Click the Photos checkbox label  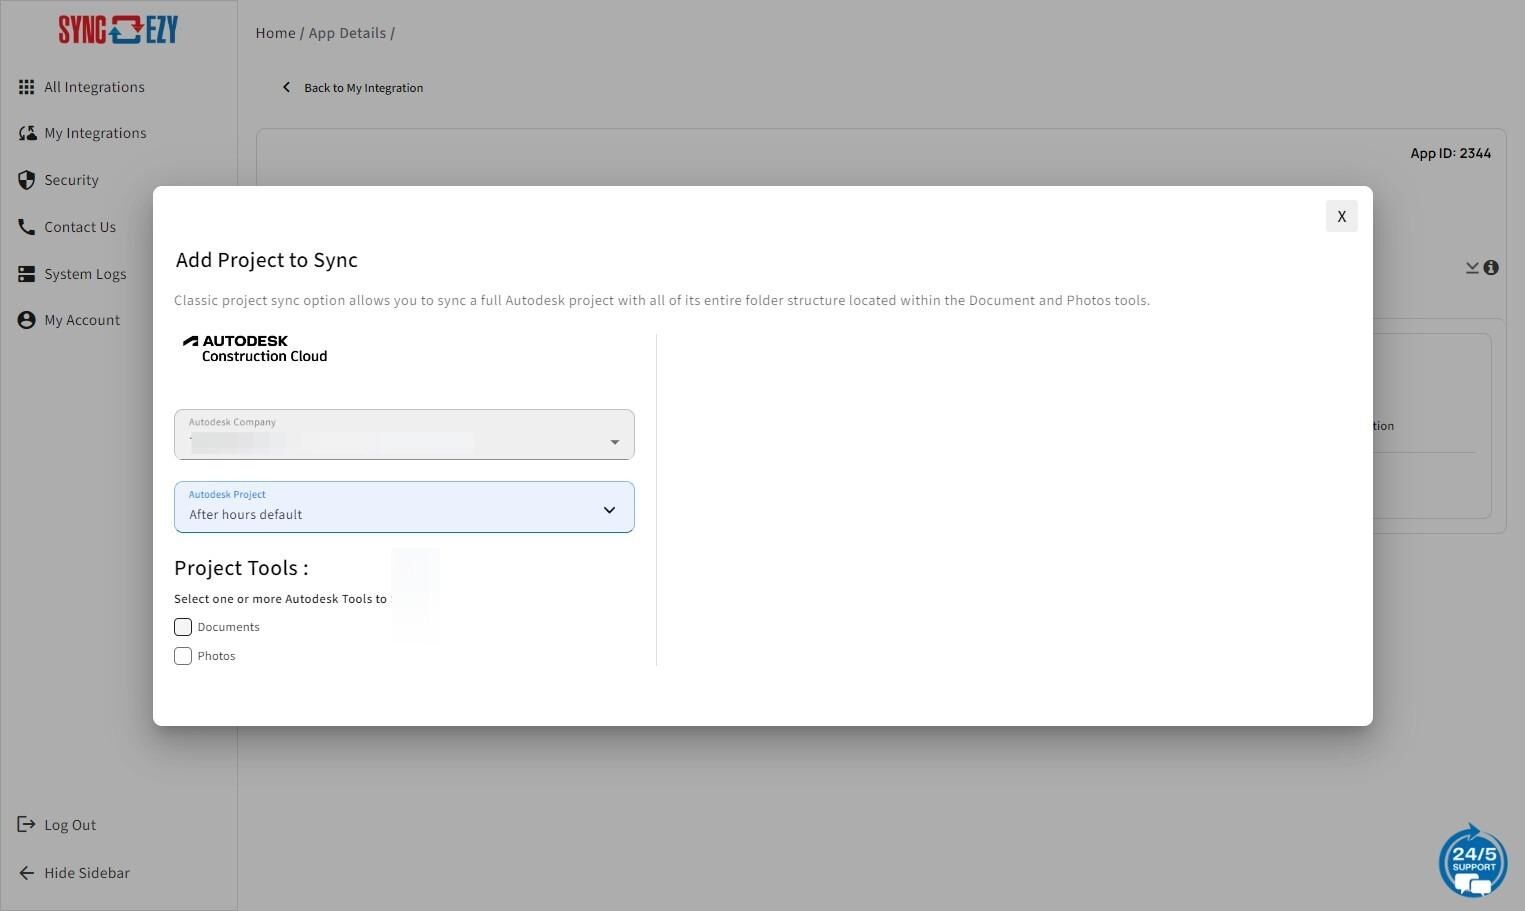point(216,656)
